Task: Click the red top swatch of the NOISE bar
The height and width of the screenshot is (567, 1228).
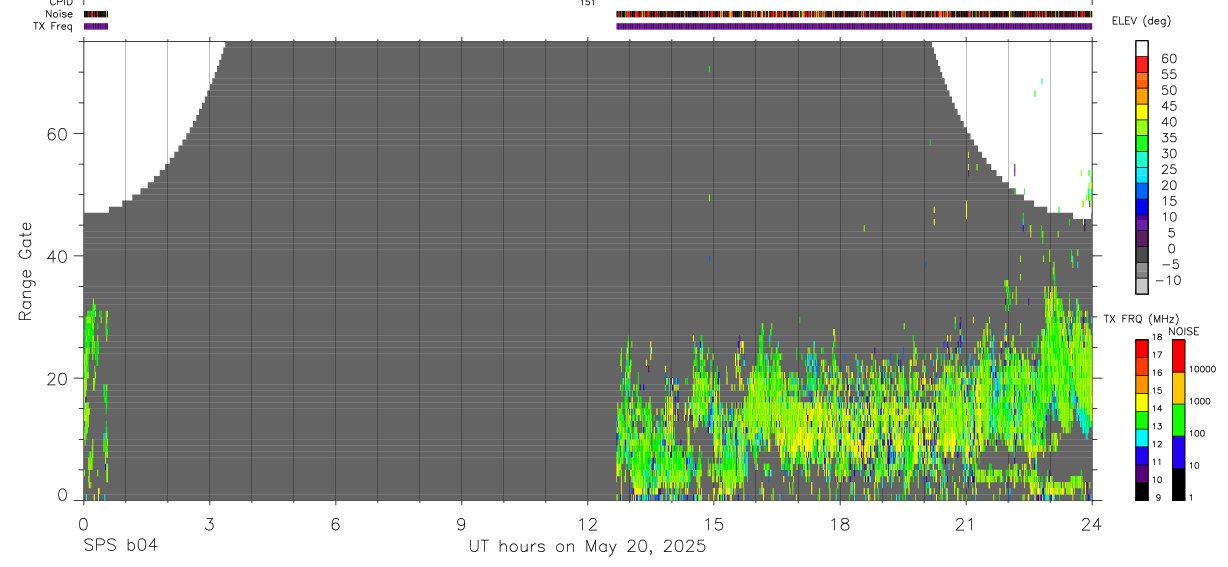Action: pos(1178,355)
